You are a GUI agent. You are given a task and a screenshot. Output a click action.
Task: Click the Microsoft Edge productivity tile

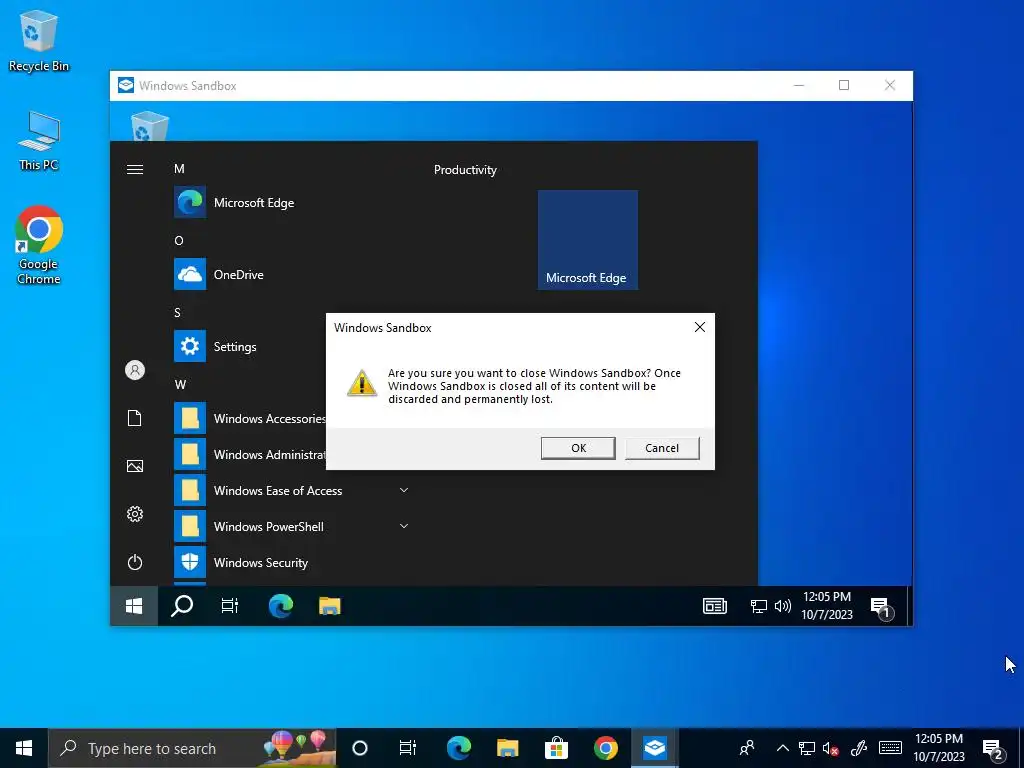click(588, 240)
